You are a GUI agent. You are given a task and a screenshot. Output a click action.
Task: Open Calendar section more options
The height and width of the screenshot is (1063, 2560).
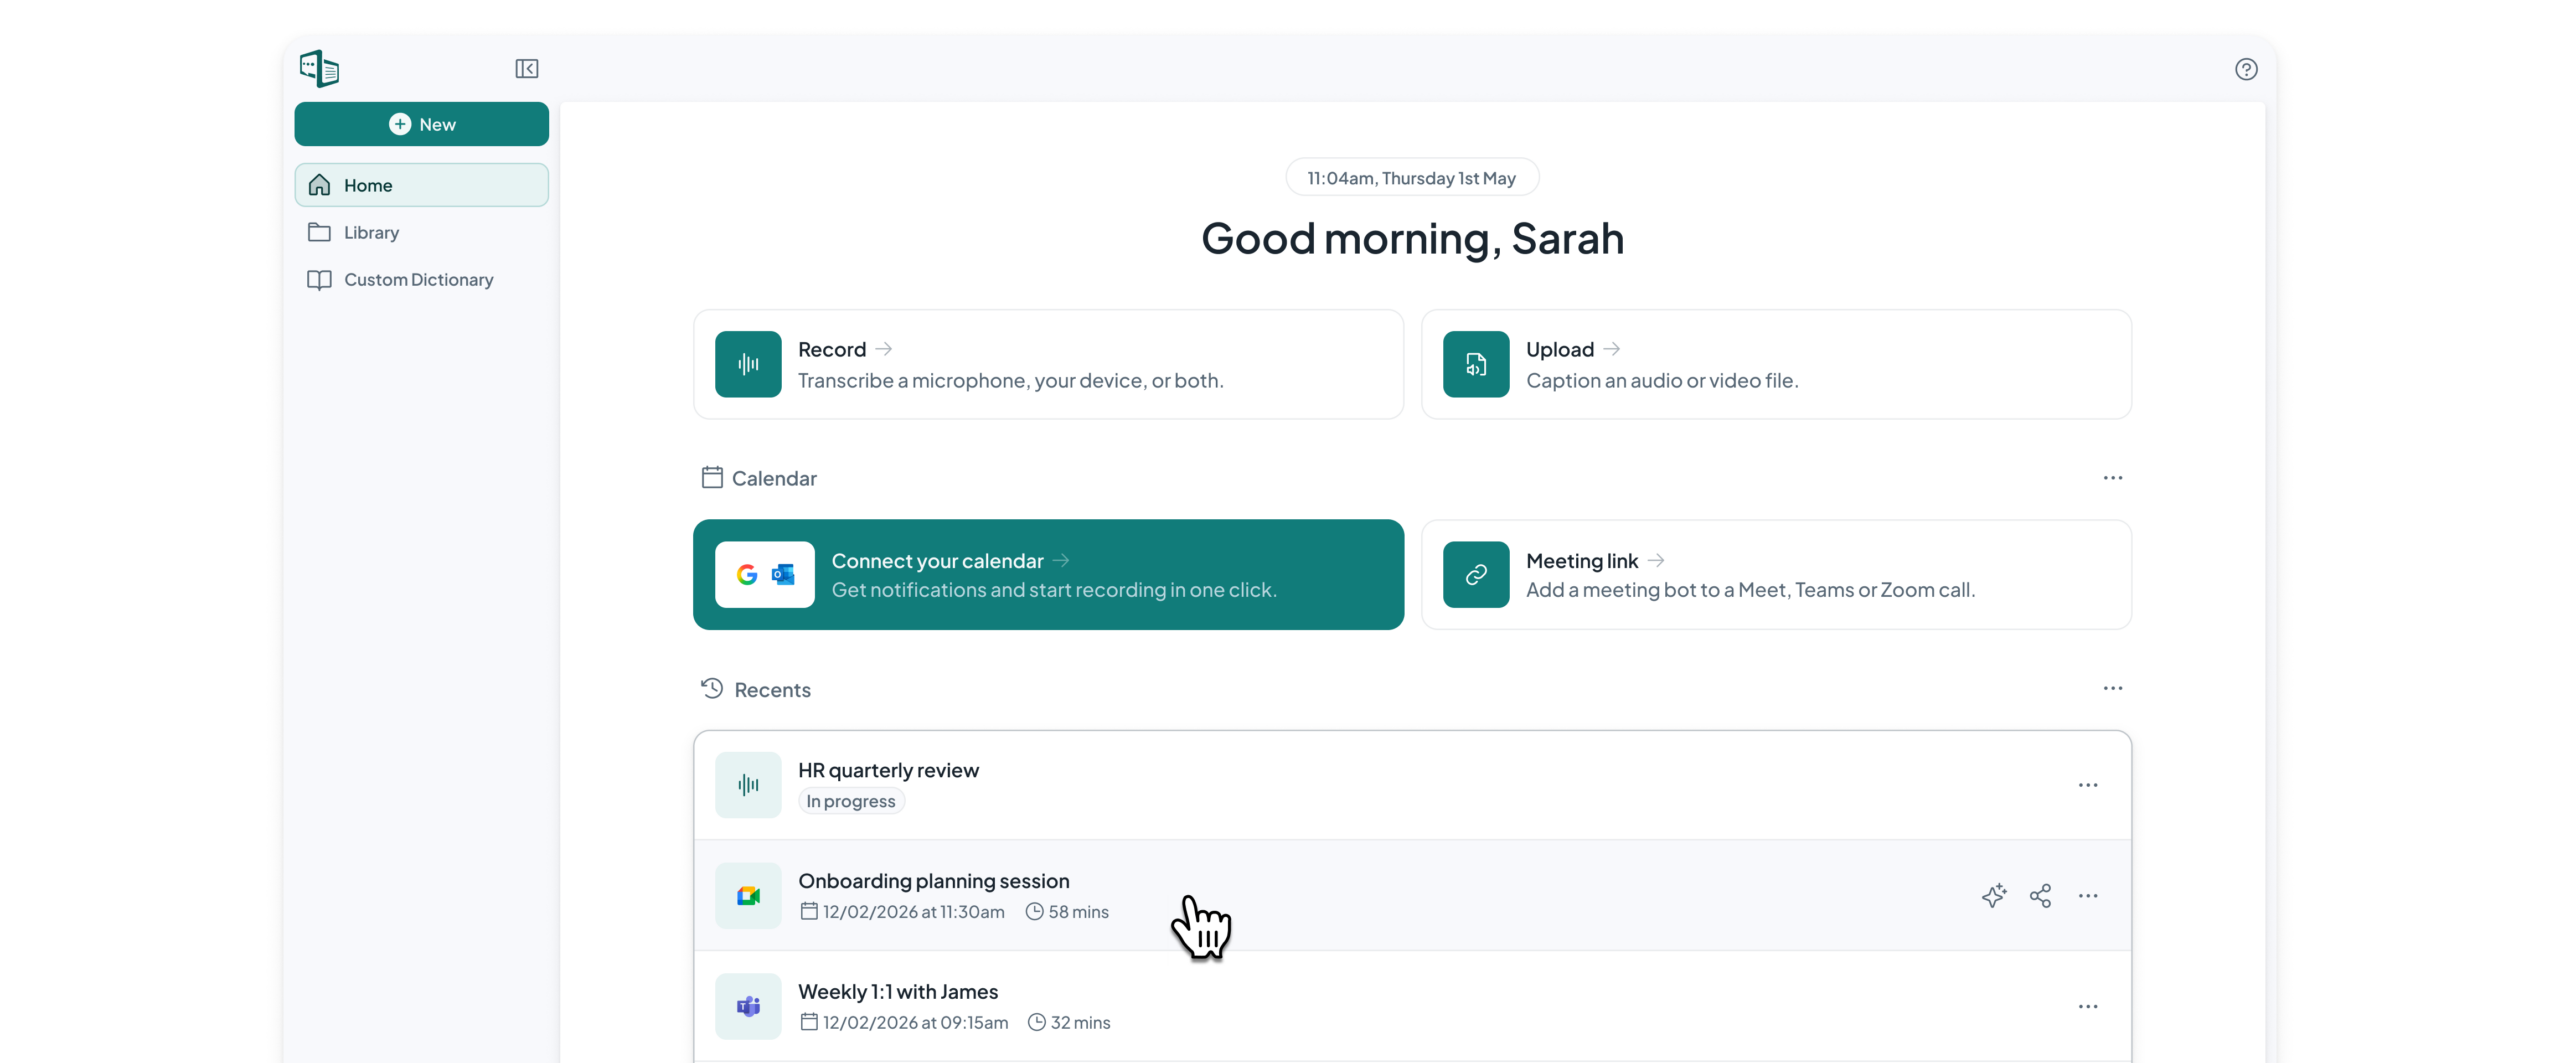(x=2112, y=478)
